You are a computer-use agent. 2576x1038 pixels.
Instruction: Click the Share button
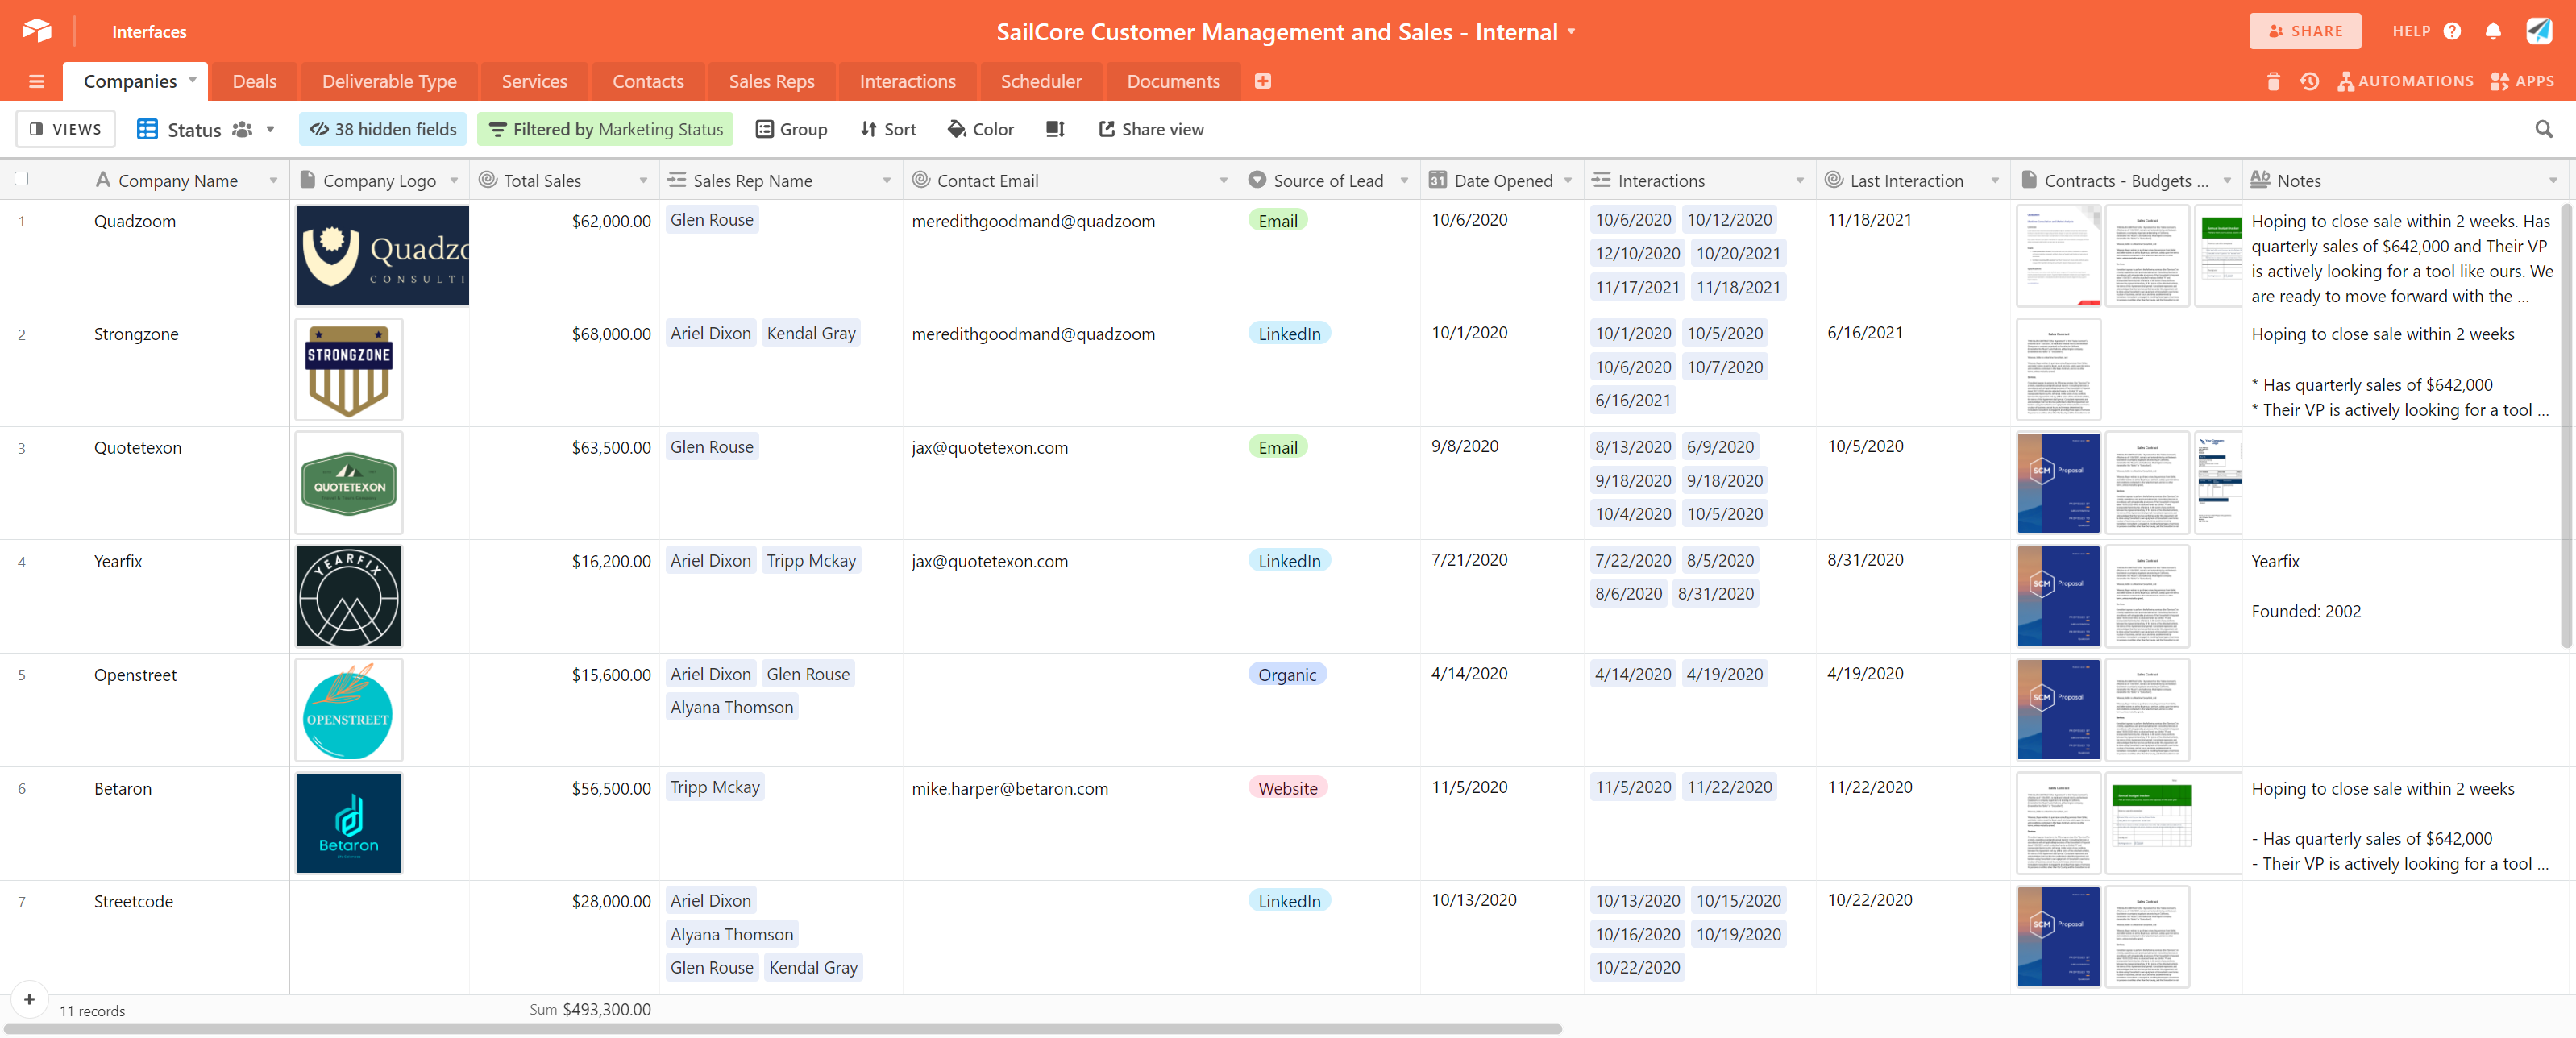click(2304, 31)
